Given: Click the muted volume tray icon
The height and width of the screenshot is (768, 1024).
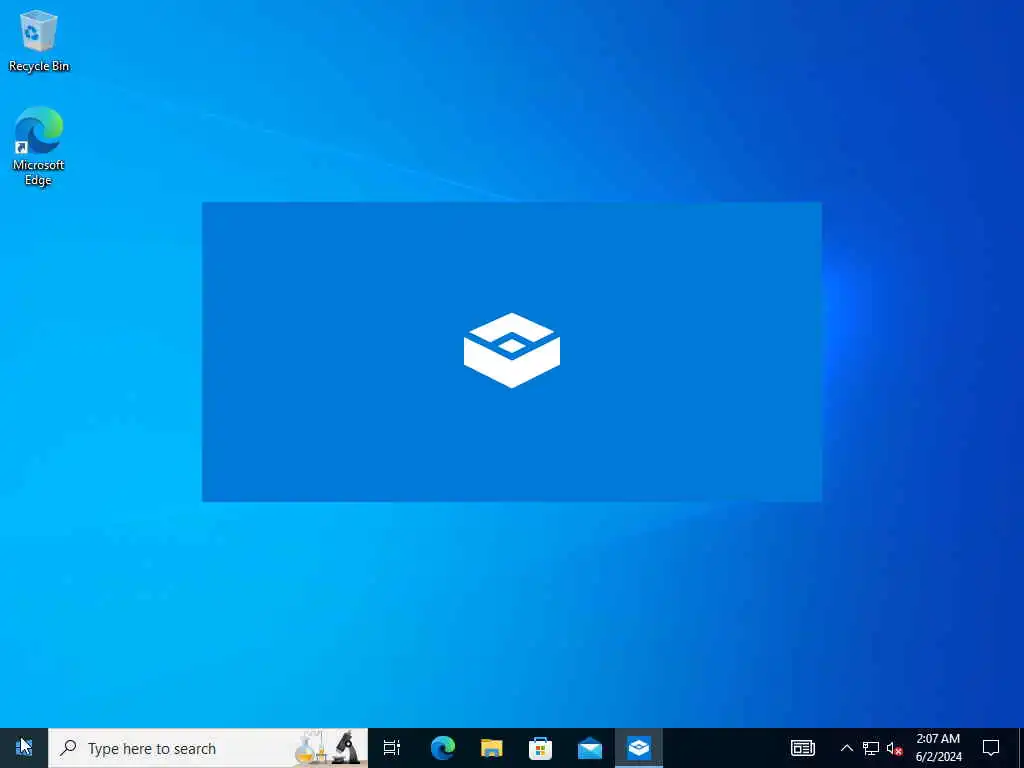Looking at the screenshot, I should point(895,748).
